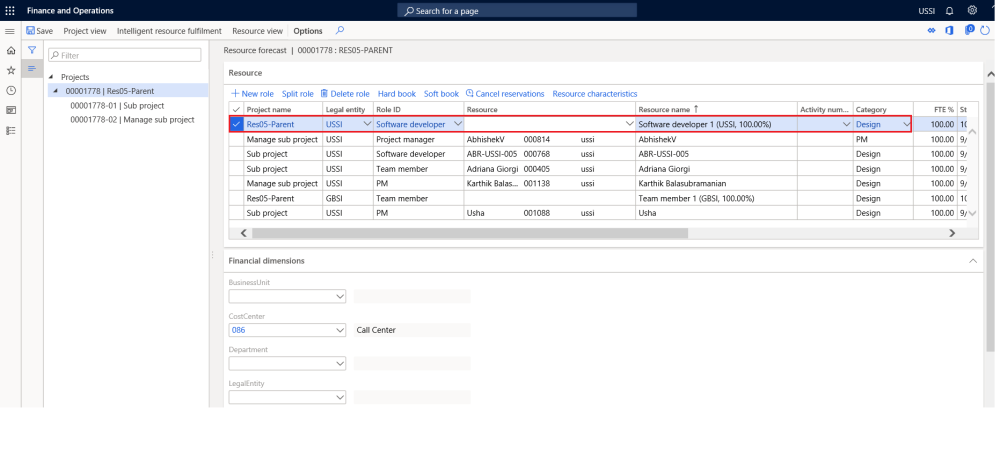This screenshot has height=452, width=1000.
Task: Open the Role ID dropdown for Software developer
Action: (458, 124)
